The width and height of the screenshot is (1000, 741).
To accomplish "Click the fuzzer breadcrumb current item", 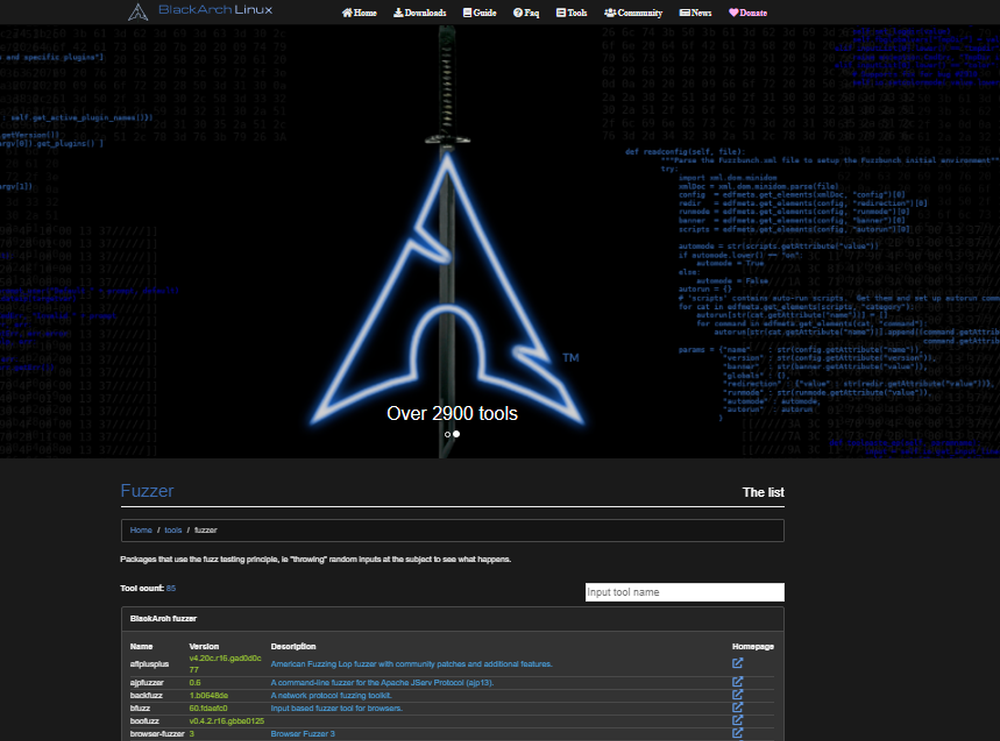I will 205,530.
